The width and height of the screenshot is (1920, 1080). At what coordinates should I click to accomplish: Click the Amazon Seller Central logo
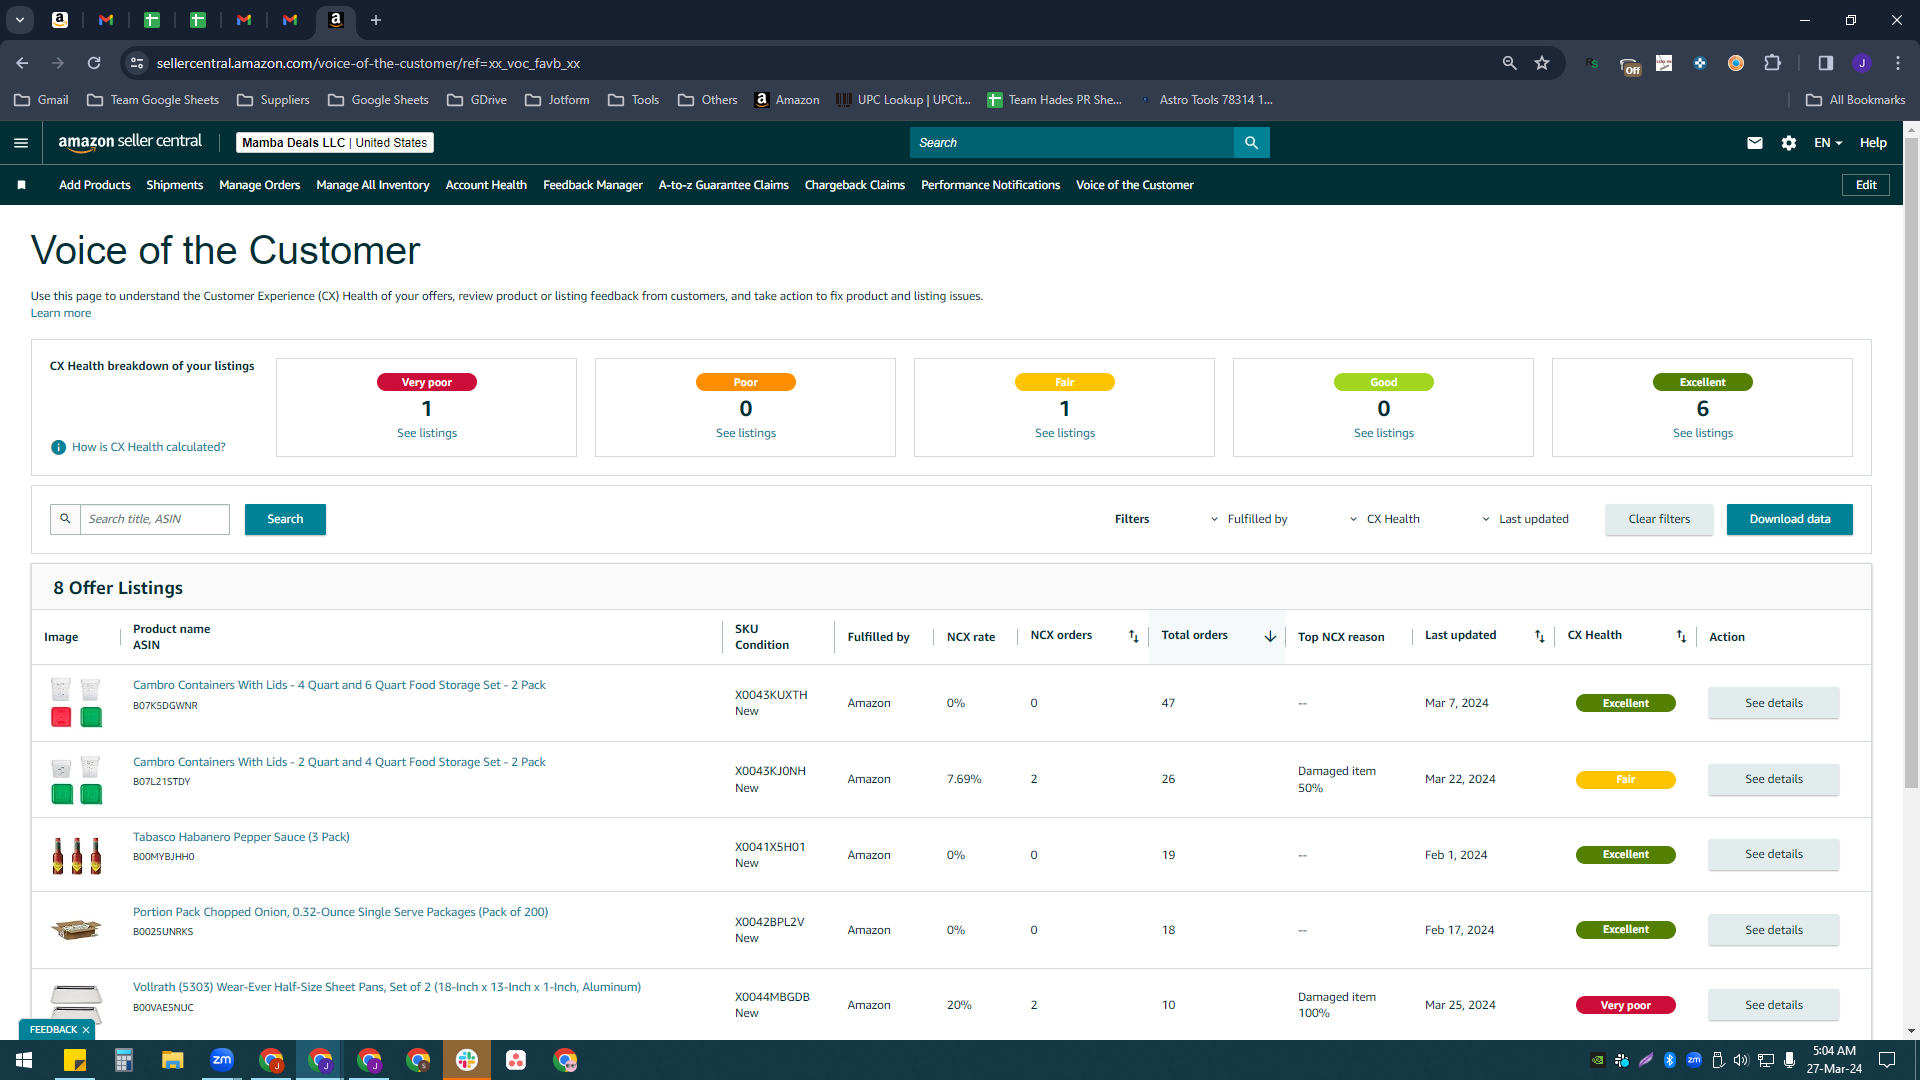coord(130,142)
